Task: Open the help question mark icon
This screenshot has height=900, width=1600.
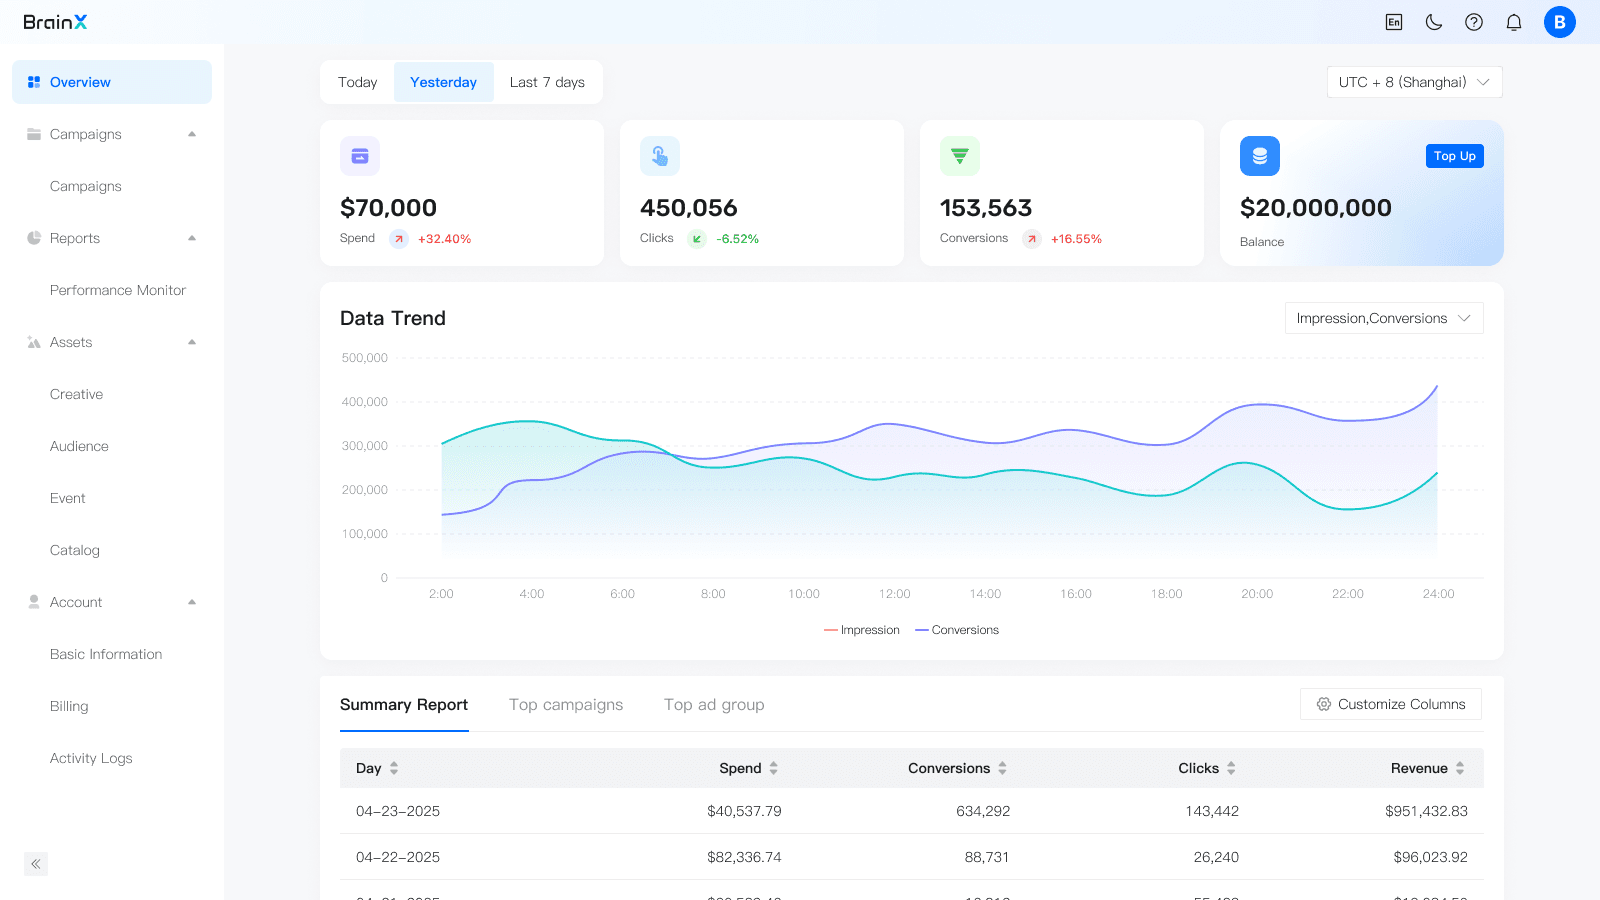Action: 1474,22
